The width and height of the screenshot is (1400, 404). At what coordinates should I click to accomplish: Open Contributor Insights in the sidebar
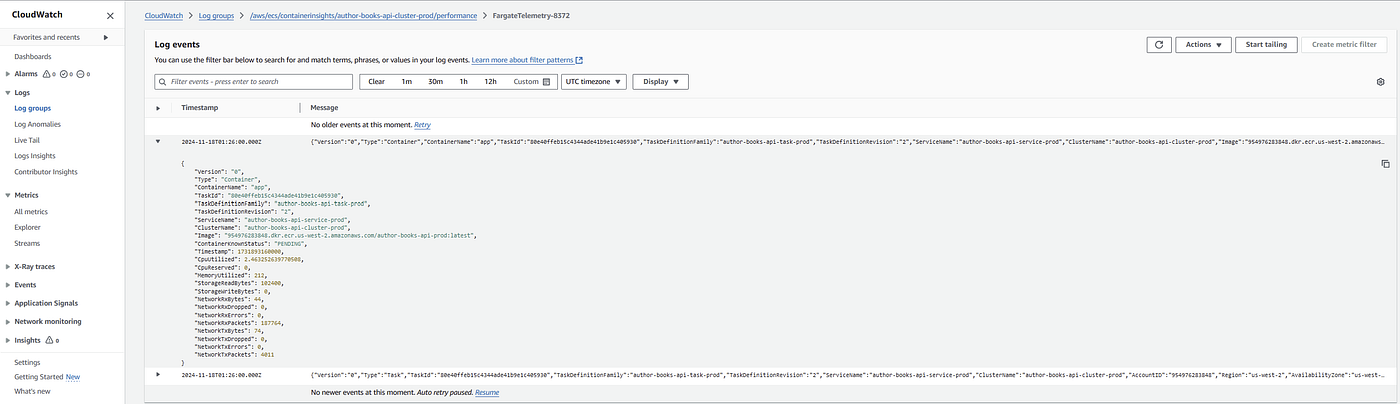pos(45,172)
